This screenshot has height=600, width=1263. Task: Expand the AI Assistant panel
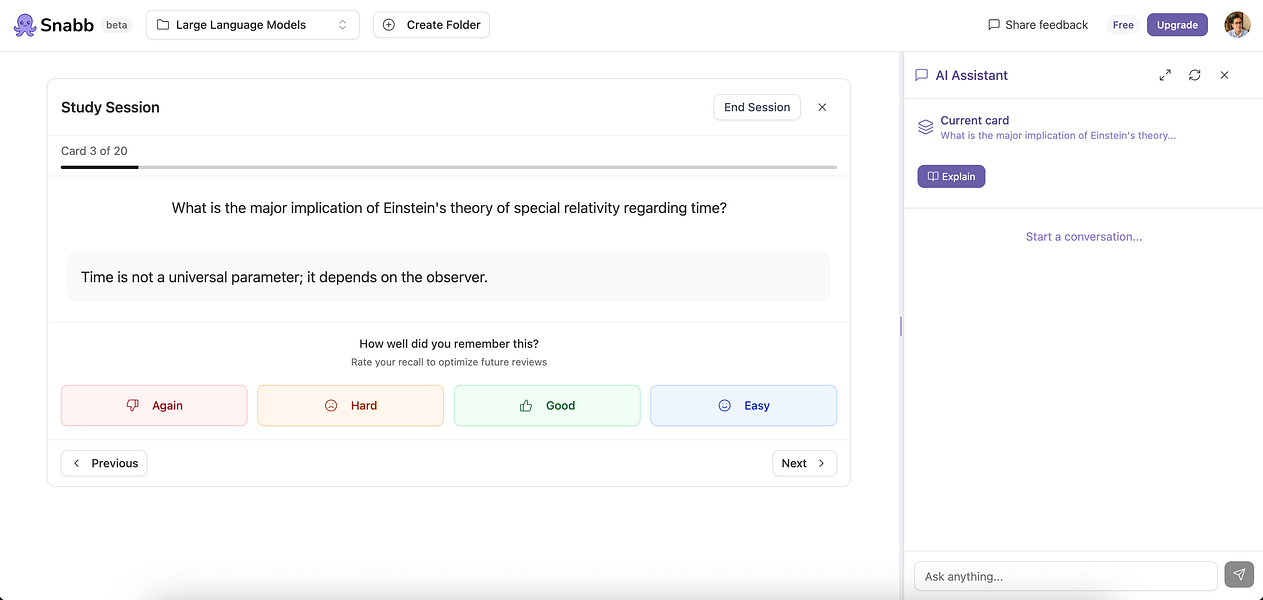pos(1165,75)
